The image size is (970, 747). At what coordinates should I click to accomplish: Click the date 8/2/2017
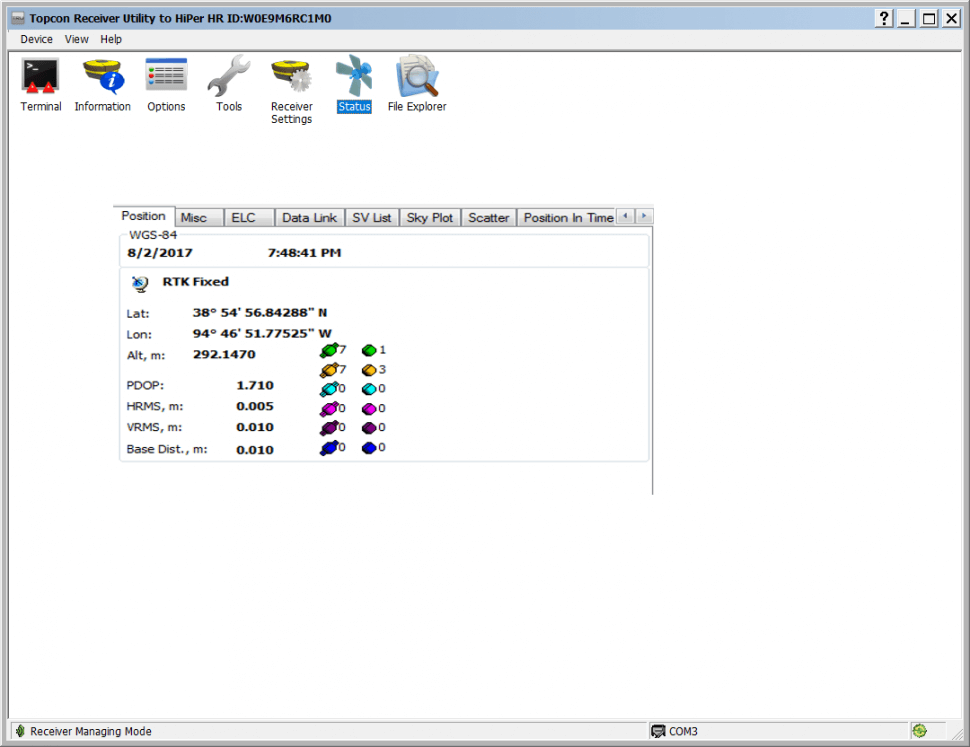click(x=160, y=253)
